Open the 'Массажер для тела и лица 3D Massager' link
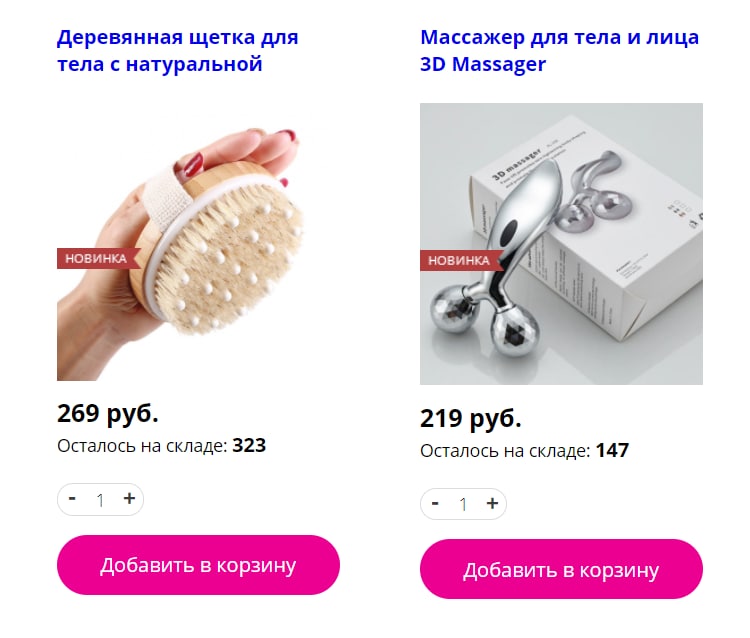 click(x=559, y=50)
